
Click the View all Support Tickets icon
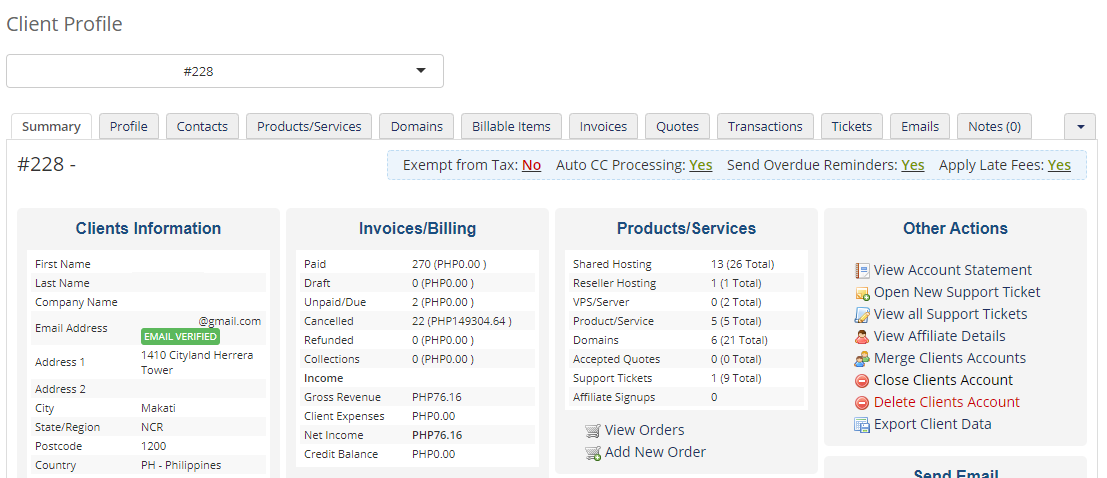862,315
